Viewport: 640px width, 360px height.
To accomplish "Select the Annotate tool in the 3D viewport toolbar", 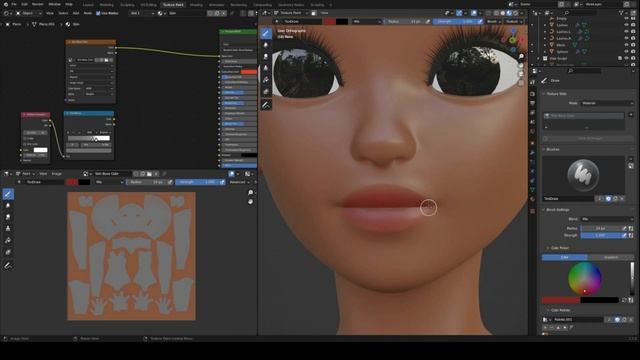I will point(266,105).
